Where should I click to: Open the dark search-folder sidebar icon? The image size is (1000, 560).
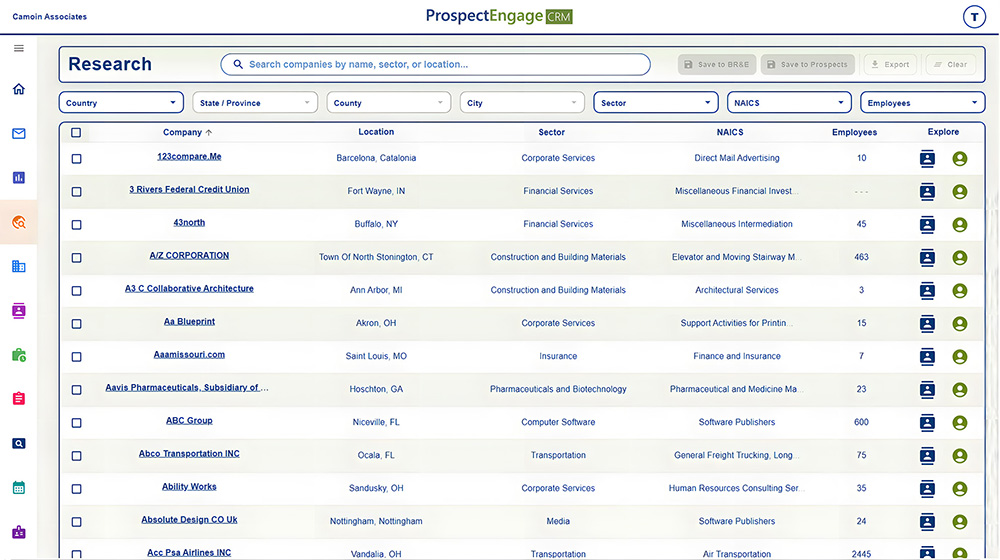click(x=18, y=443)
